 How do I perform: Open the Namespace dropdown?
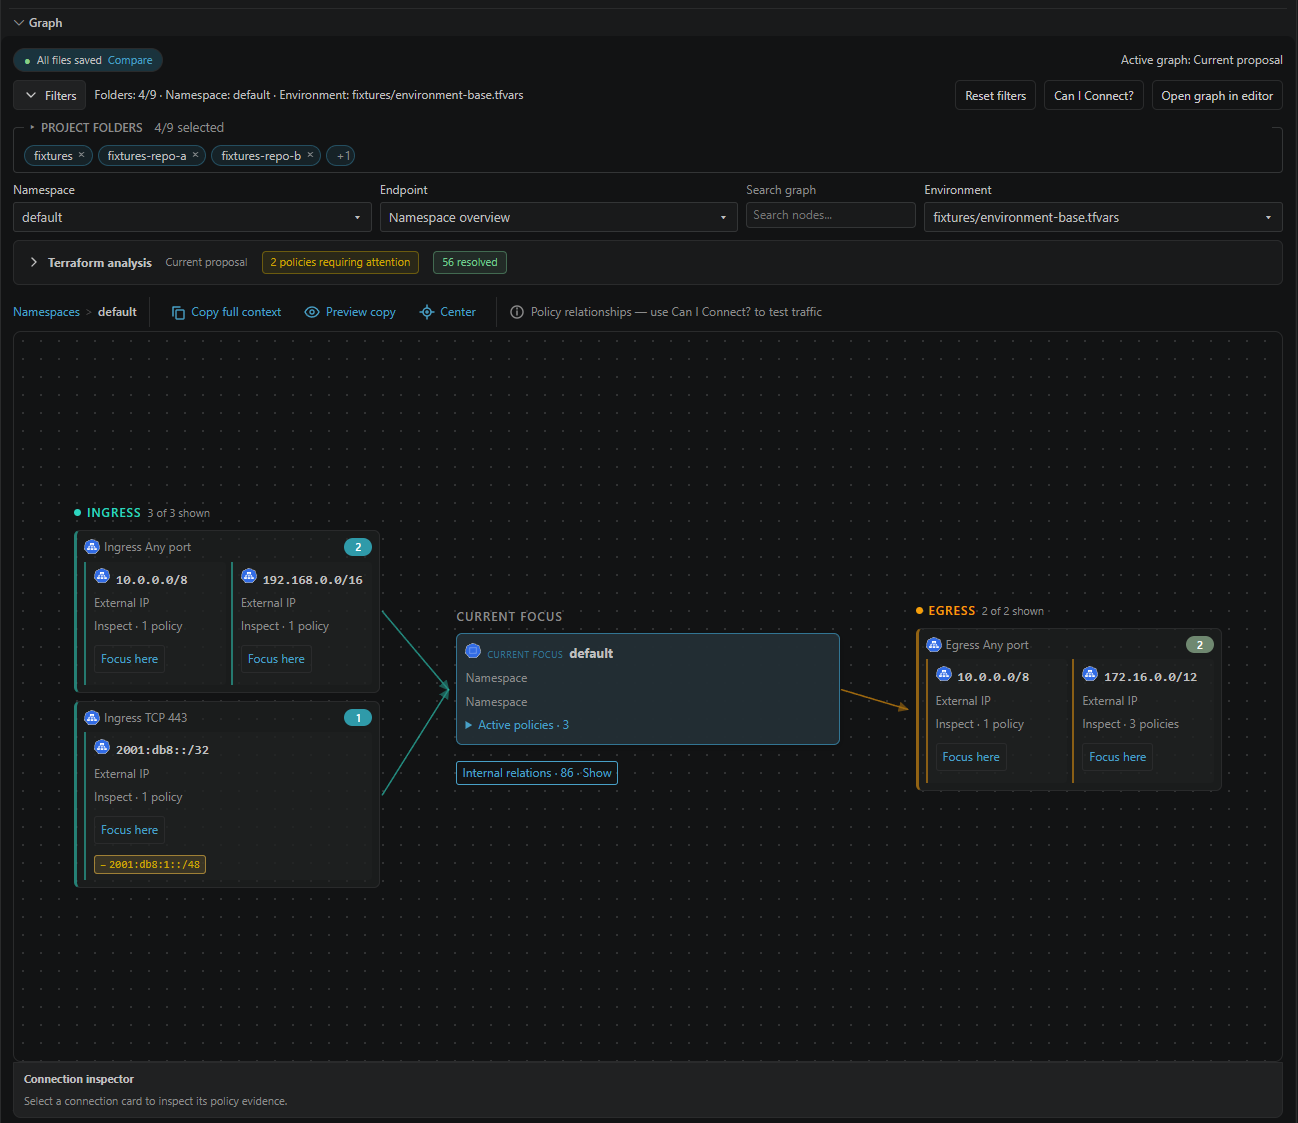[x=192, y=217]
